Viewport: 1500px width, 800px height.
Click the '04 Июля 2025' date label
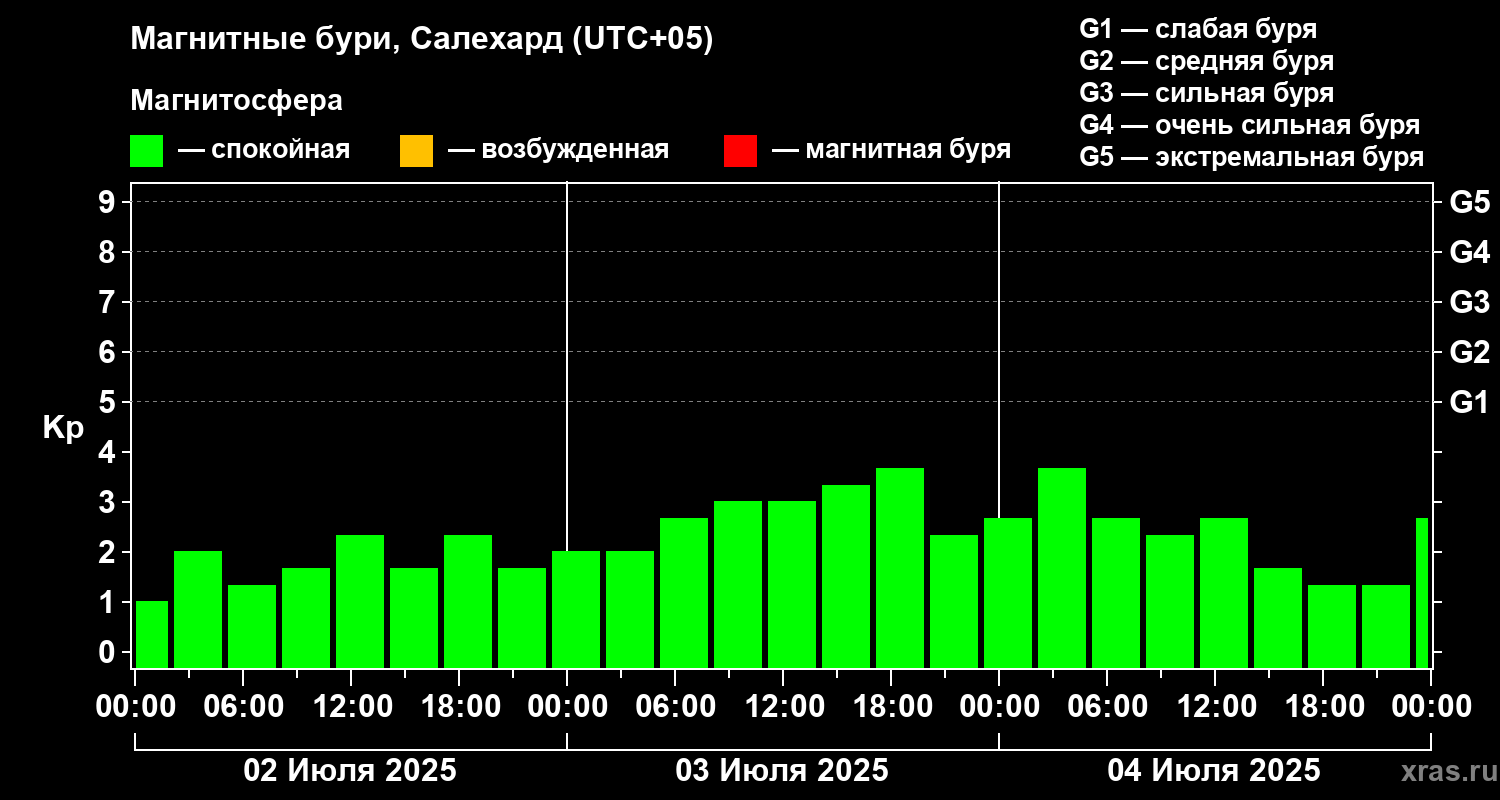click(x=1214, y=771)
